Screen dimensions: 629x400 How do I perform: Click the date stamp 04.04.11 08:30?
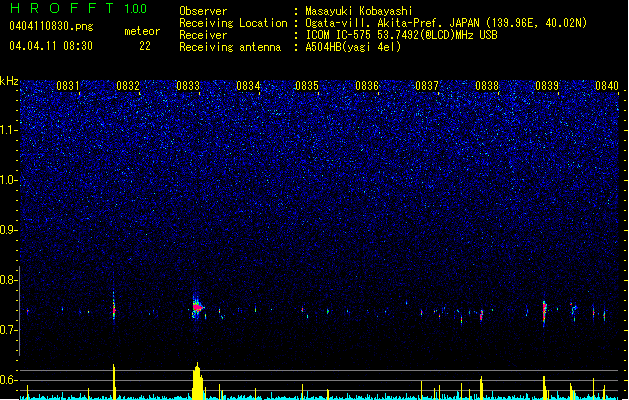pyautogui.click(x=51, y=46)
